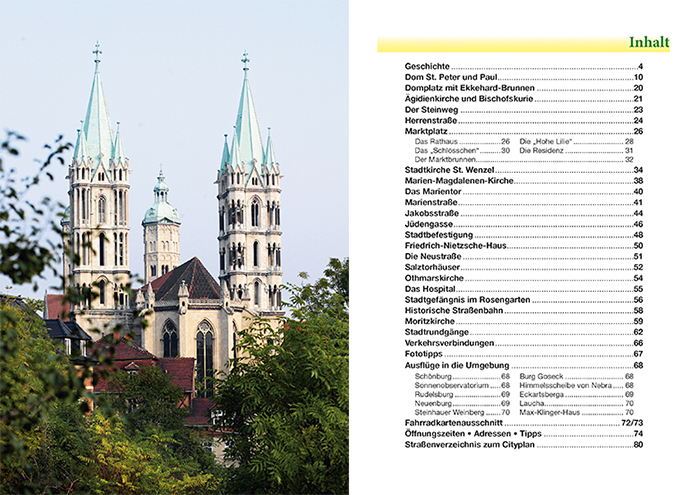Select the 'Jakobsstraße' entry
The height and width of the screenshot is (495, 698).
(524, 213)
